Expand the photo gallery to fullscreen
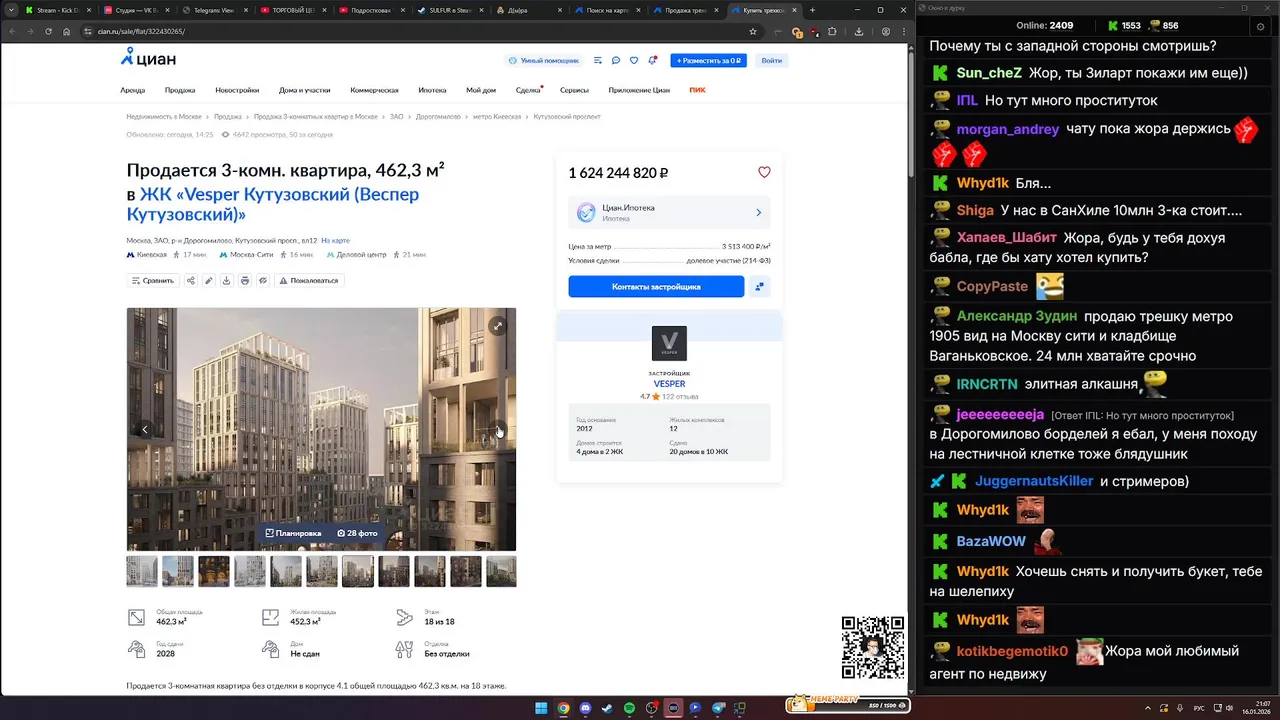Image resolution: width=1280 pixels, height=720 pixels. [x=497, y=326]
